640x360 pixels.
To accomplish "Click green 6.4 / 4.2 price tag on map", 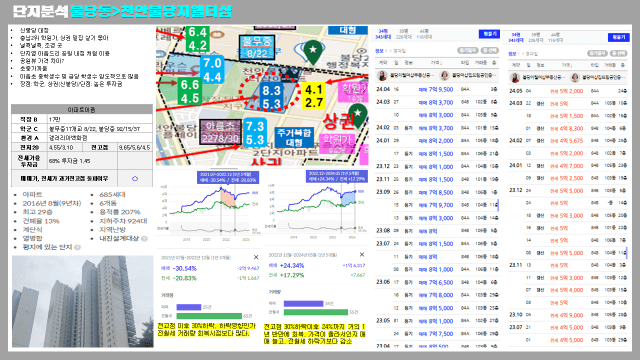I will pos(198,39).
